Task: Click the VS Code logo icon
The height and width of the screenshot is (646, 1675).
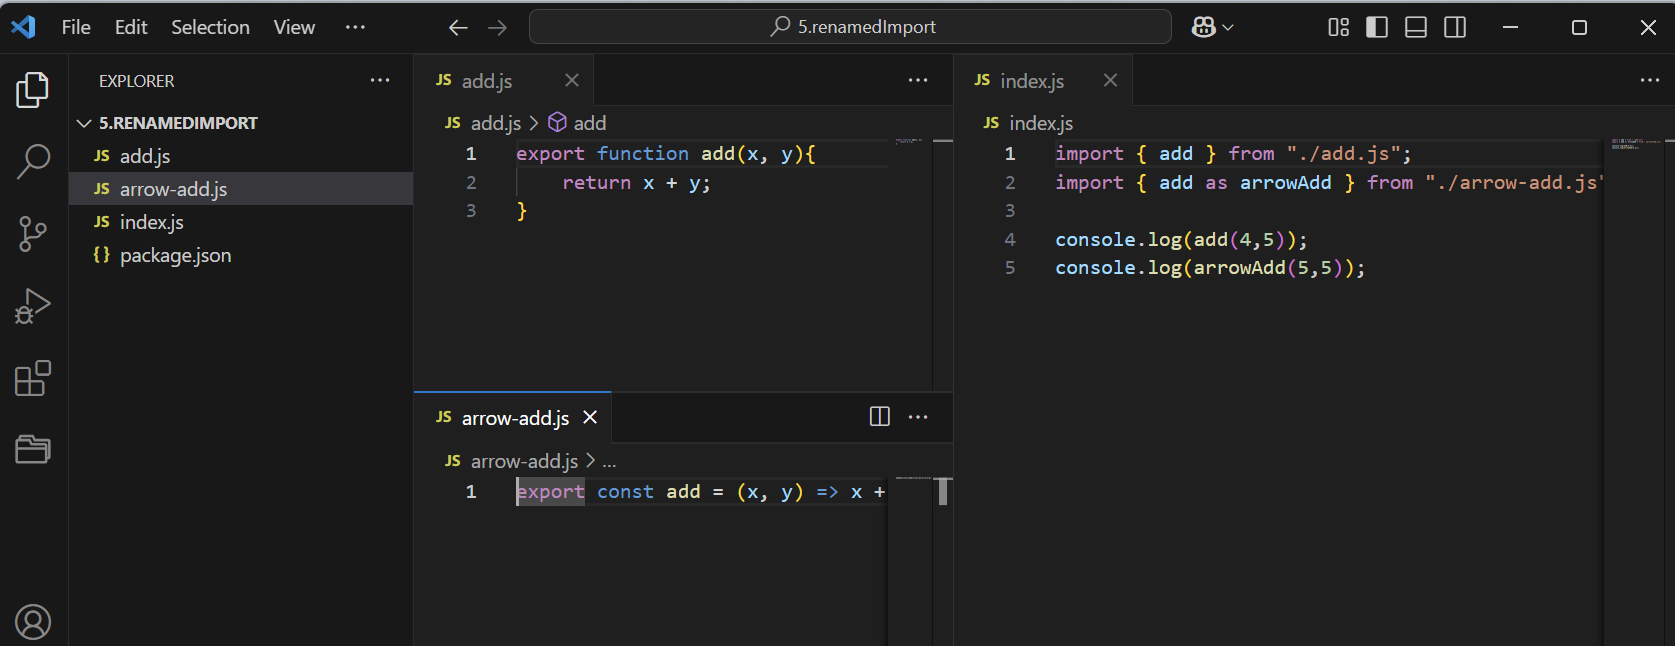Action: point(23,27)
